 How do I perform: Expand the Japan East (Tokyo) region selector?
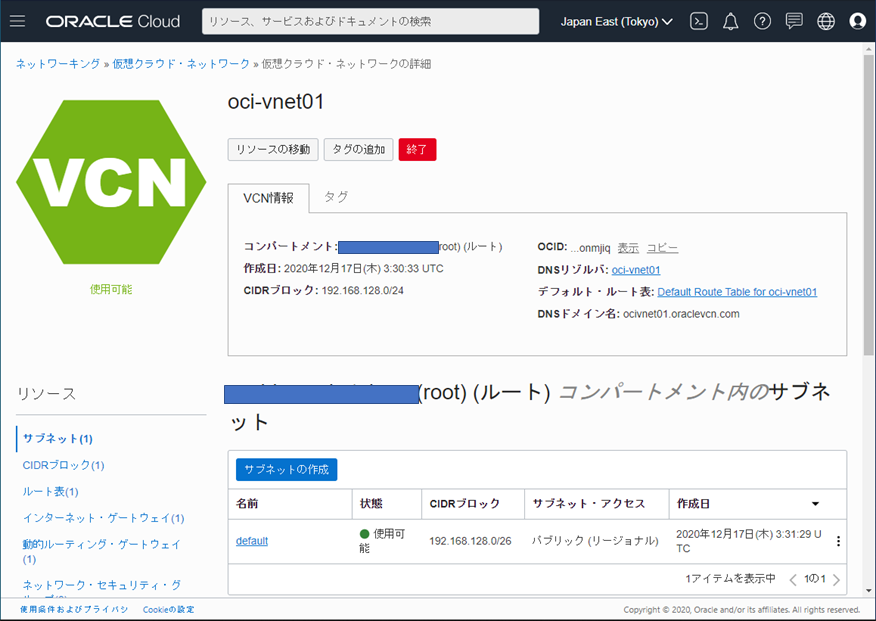[616, 22]
